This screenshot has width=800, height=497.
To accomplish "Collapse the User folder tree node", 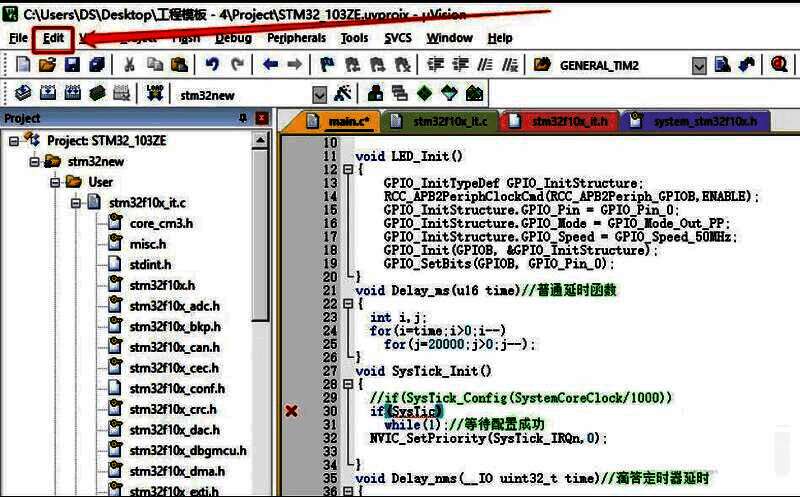I will 54,182.
